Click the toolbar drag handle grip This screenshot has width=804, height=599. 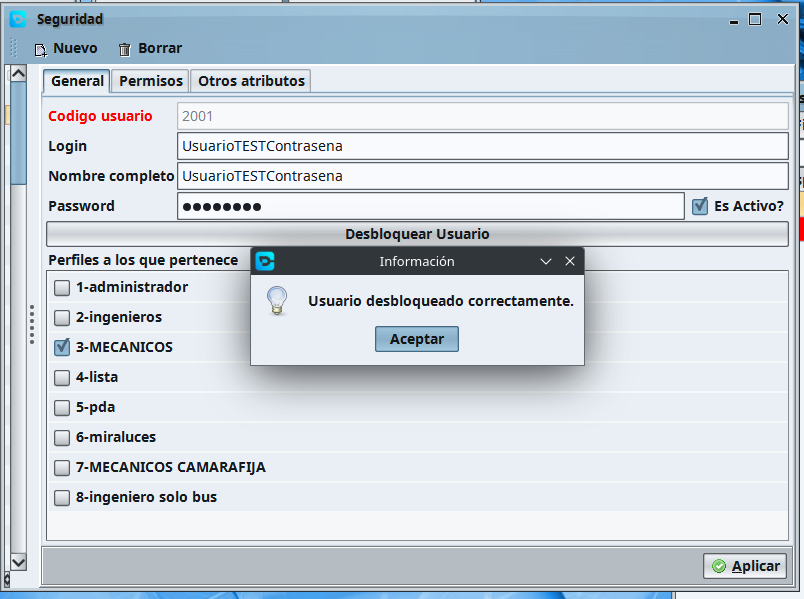point(14,48)
